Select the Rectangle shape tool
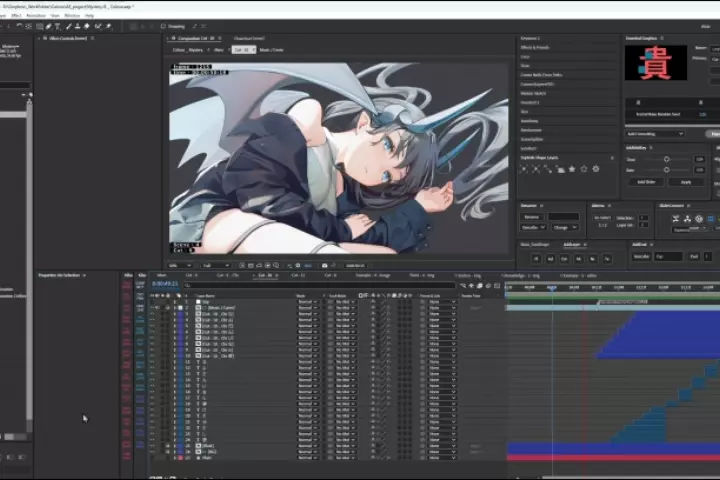 [39, 27]
